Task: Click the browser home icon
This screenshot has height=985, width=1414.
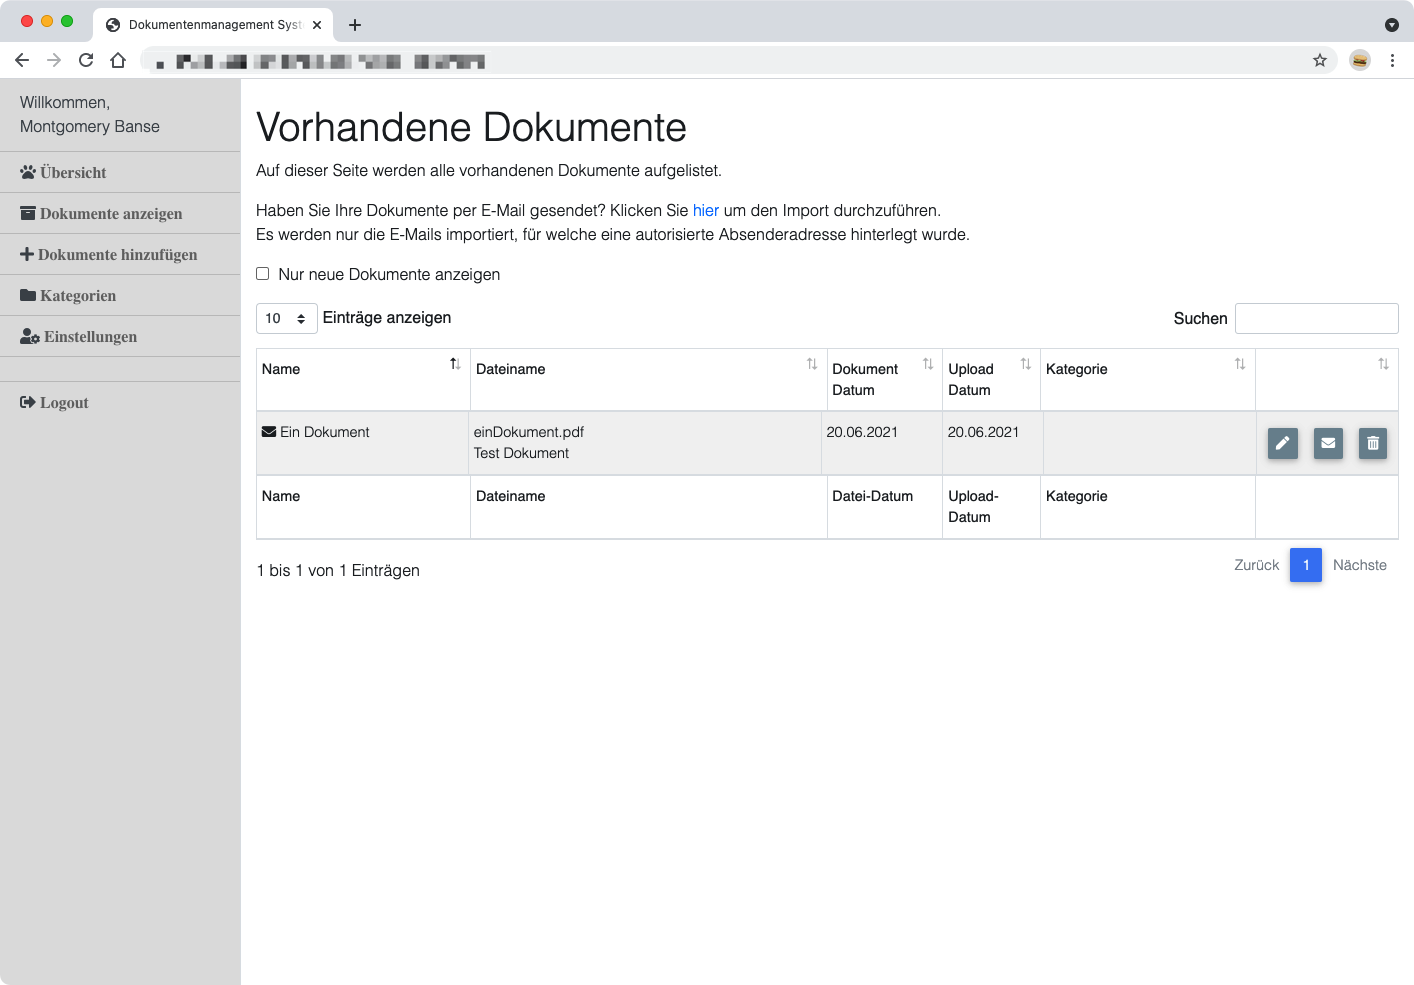Action: (118, 60)
